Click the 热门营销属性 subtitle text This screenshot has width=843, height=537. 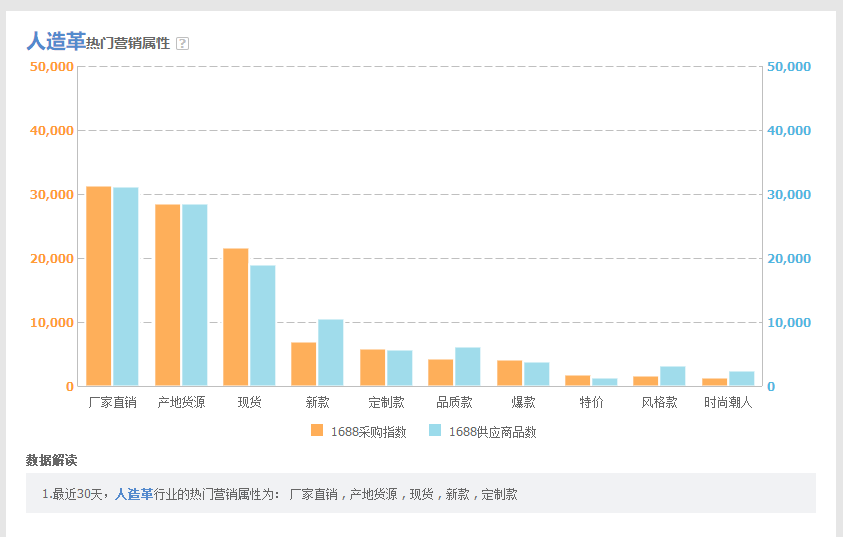pos(128,44)
